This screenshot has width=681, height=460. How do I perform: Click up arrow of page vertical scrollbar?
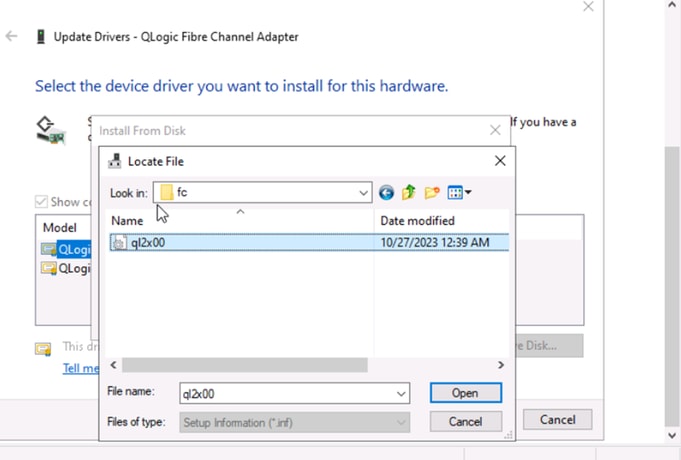pos(672,5)
